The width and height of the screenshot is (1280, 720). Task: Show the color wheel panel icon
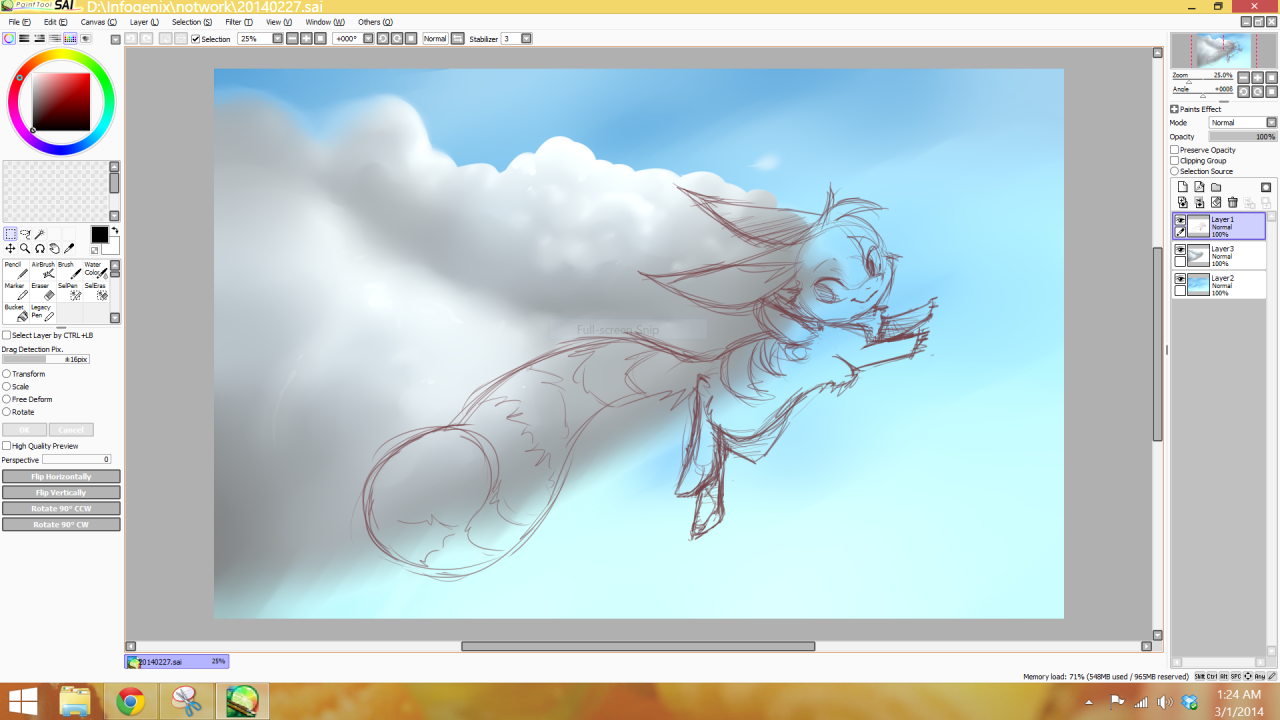click(x=9, y=39)
